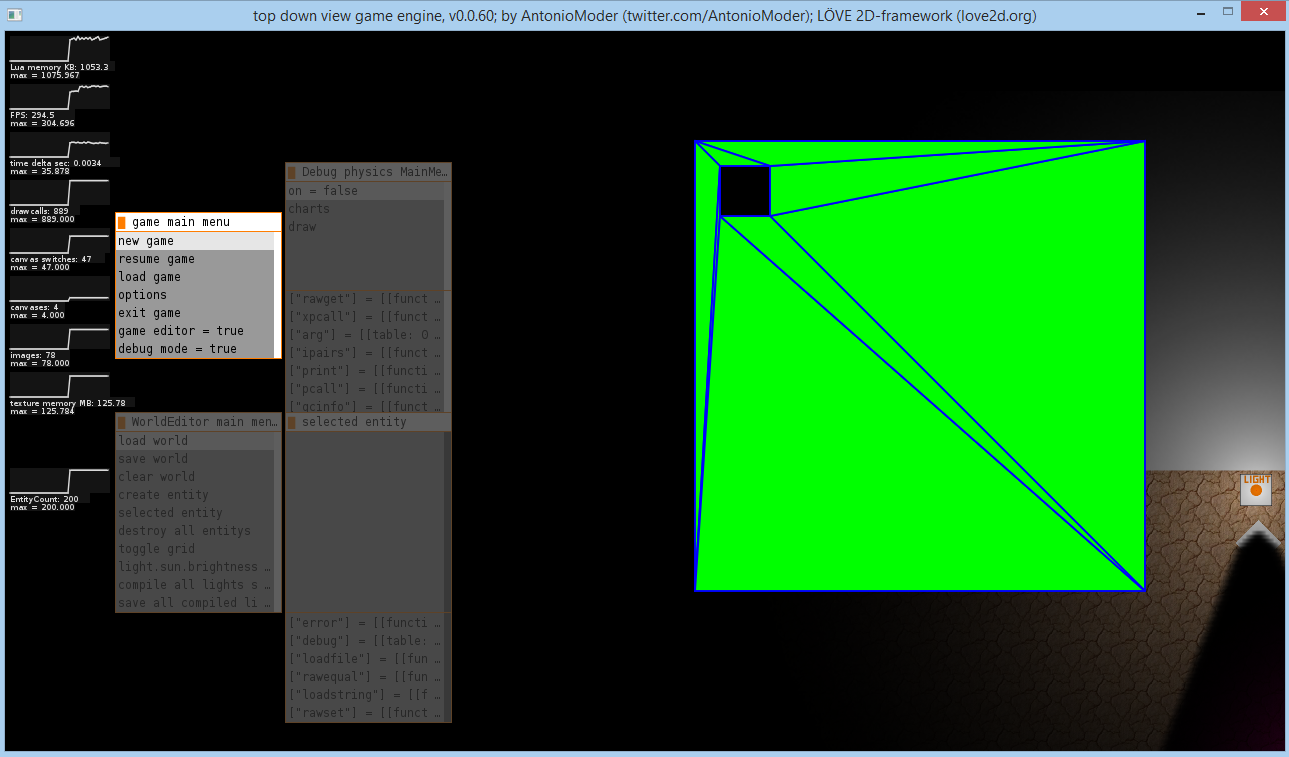This screenshot has height=757, width=1289.
Task: Select the ["rawget"] table row
Action: pyautogui.click(x=365, y=299)
